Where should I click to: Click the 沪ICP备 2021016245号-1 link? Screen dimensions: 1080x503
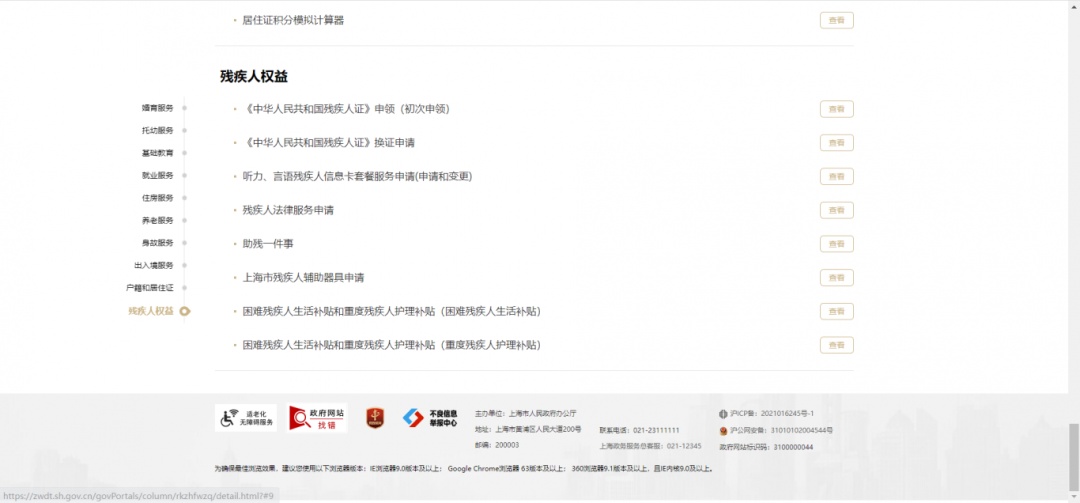pos(771,414)
